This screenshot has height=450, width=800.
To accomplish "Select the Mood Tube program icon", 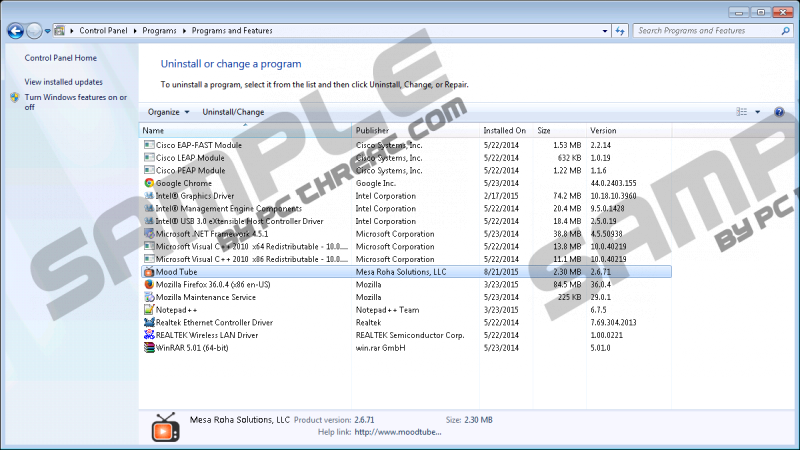I will click(x=149, y=271).
